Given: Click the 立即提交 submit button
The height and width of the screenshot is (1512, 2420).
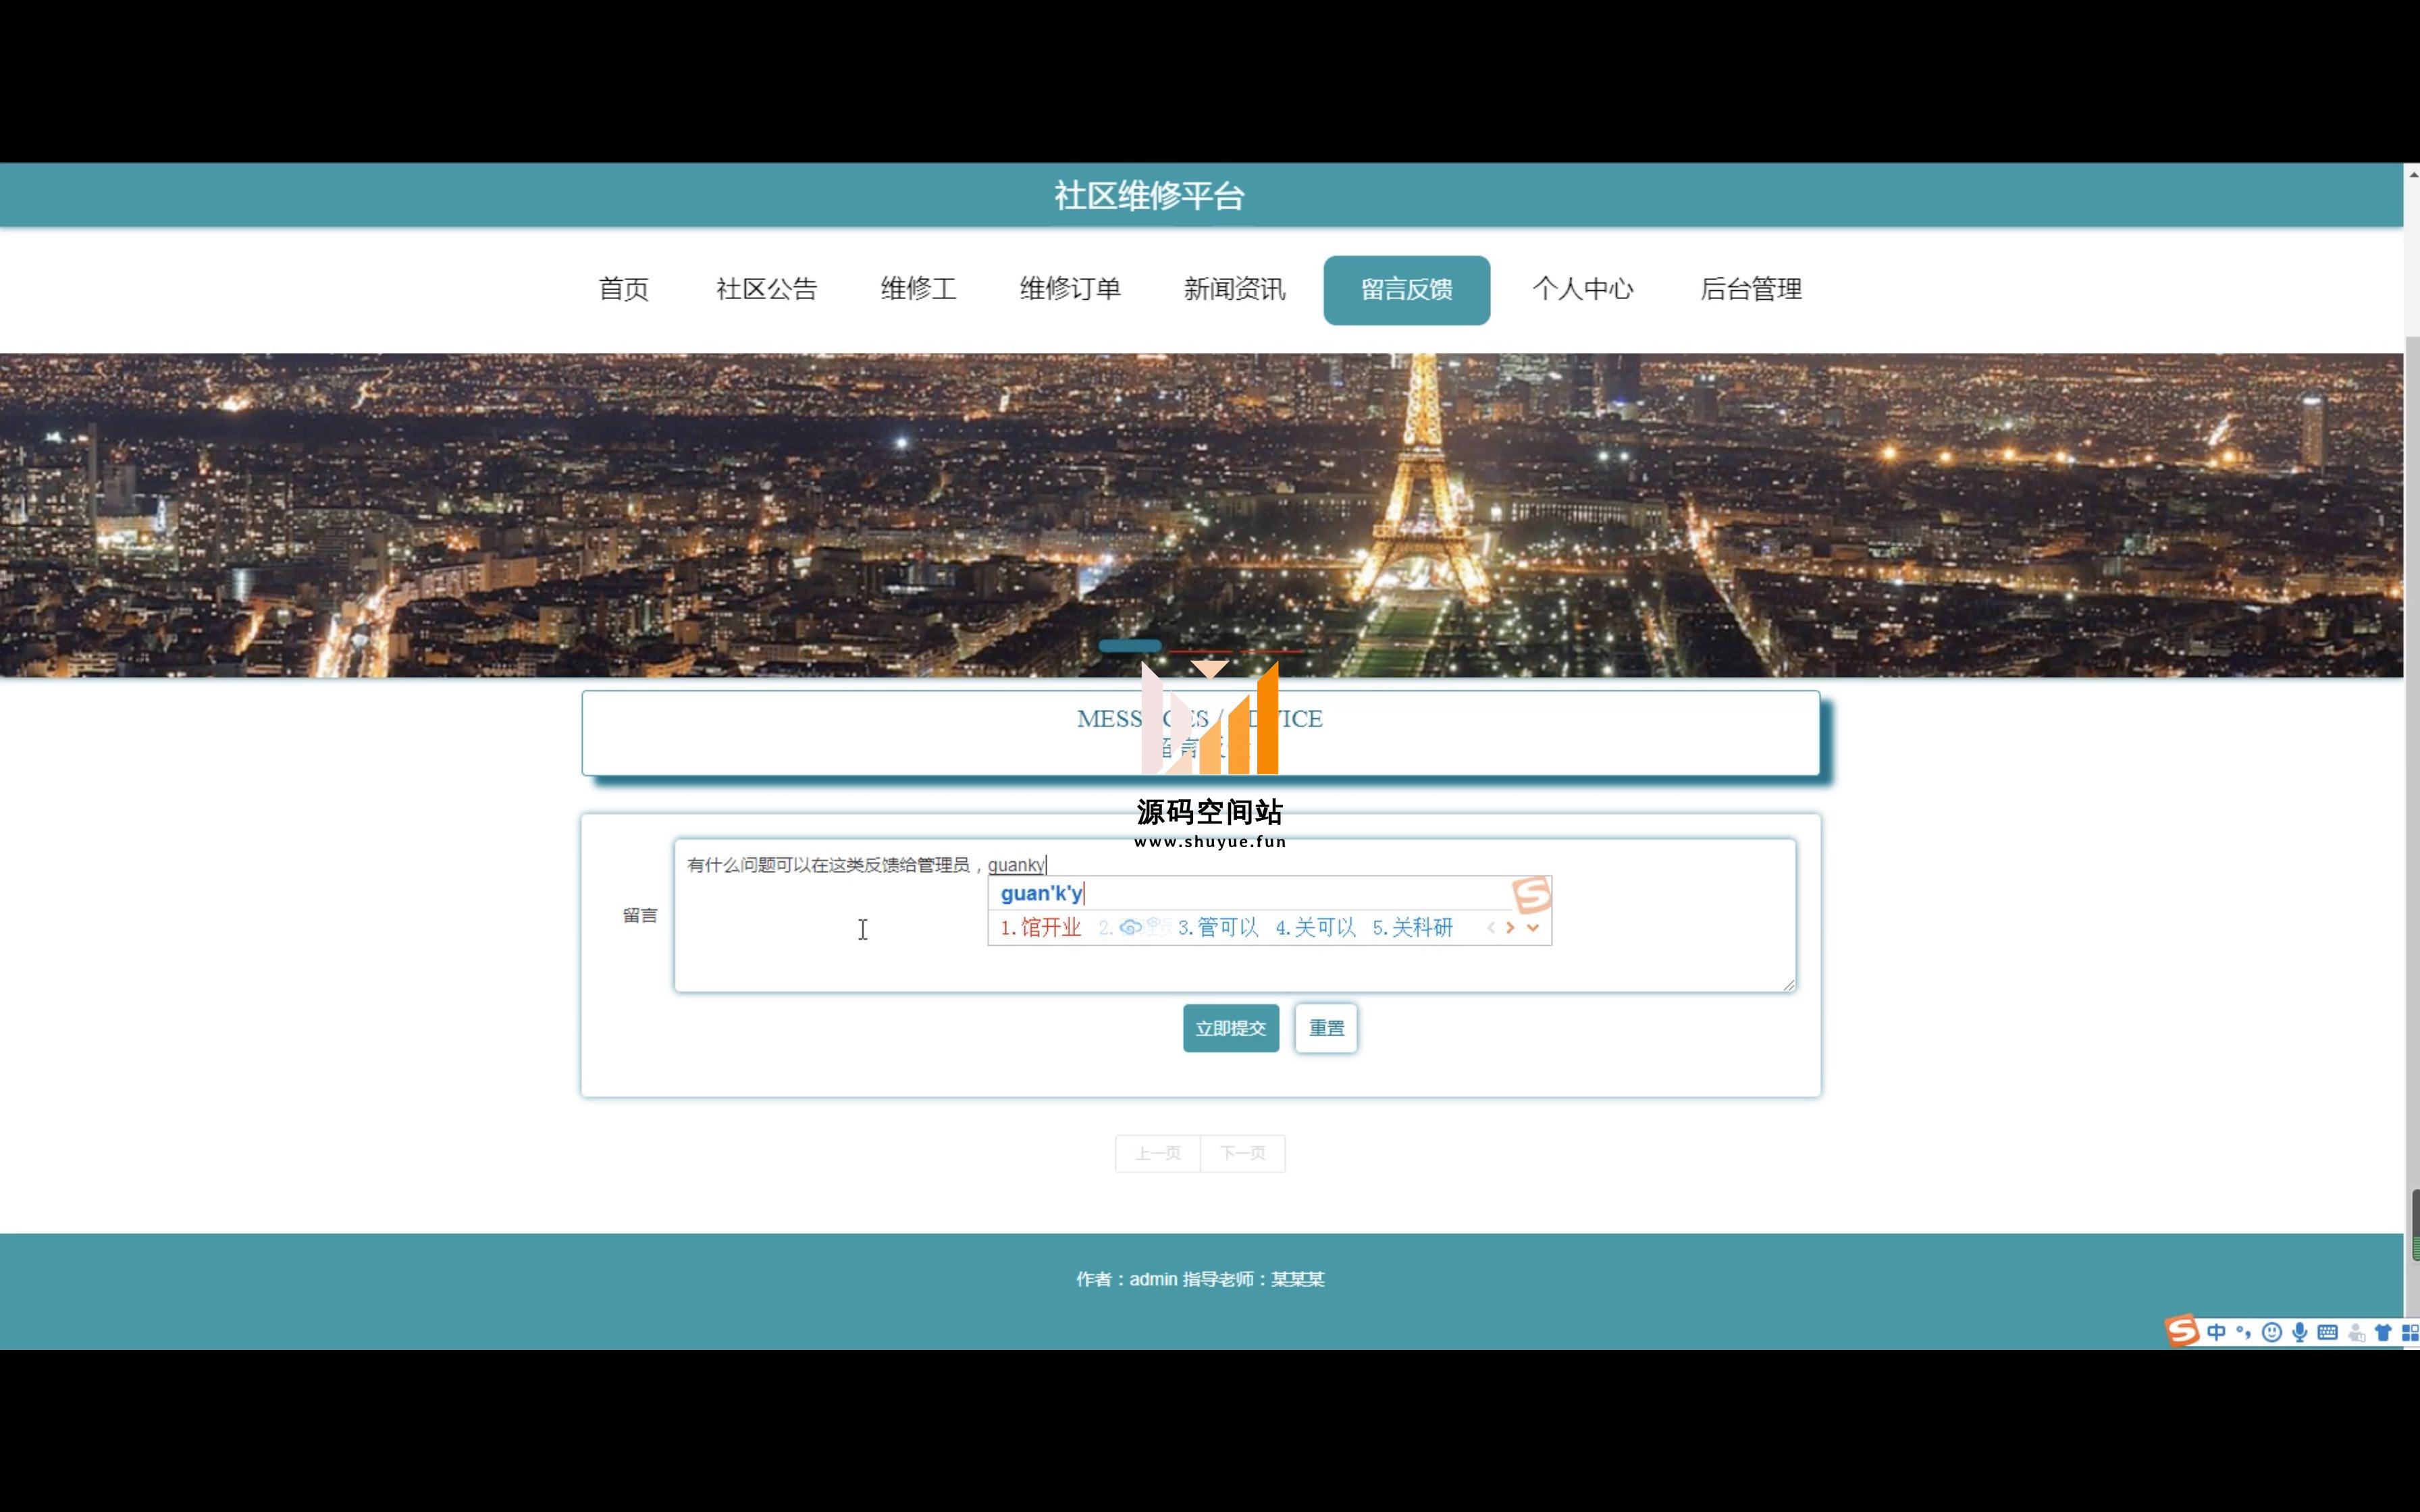Looking at the screenshot, I should [1230, 1028].
